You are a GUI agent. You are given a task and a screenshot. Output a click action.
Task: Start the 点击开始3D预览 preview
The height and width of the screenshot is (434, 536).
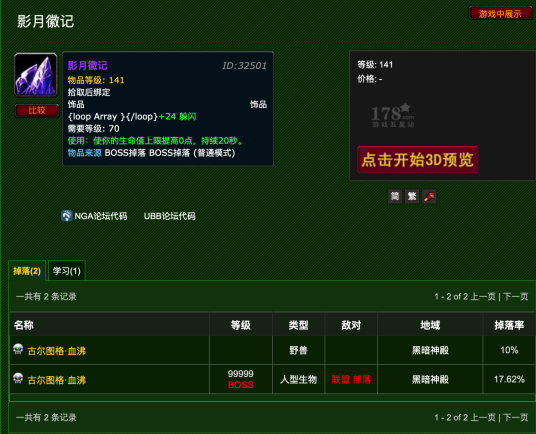(x=417, y=160)
